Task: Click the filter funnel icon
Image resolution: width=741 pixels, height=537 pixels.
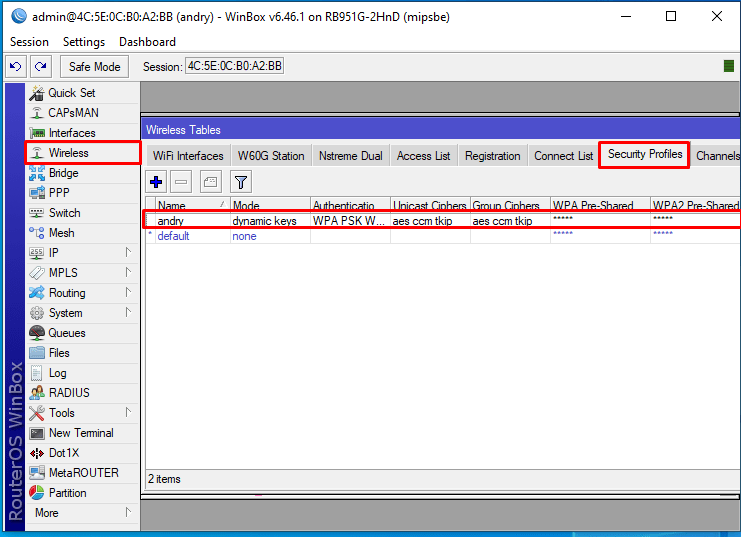Action: pyautogui.click(x=241, y=181)
